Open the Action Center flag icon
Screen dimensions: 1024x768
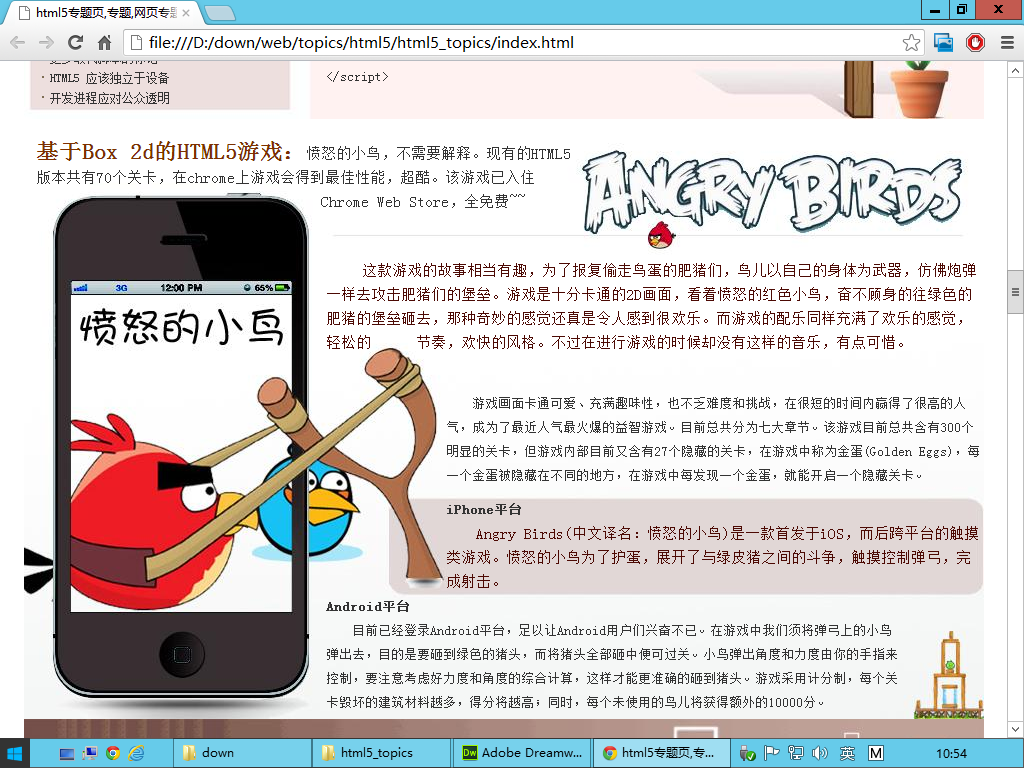(772, 754)
